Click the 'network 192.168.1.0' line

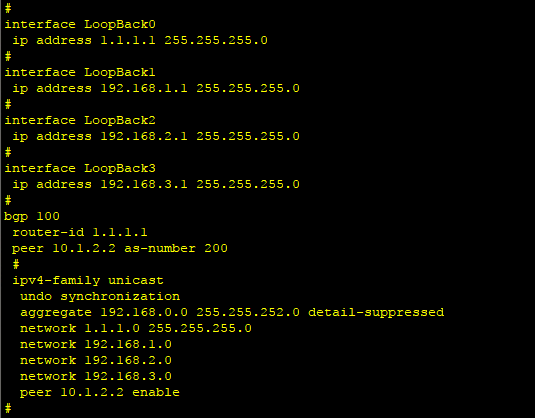click(x=96, y=344)
